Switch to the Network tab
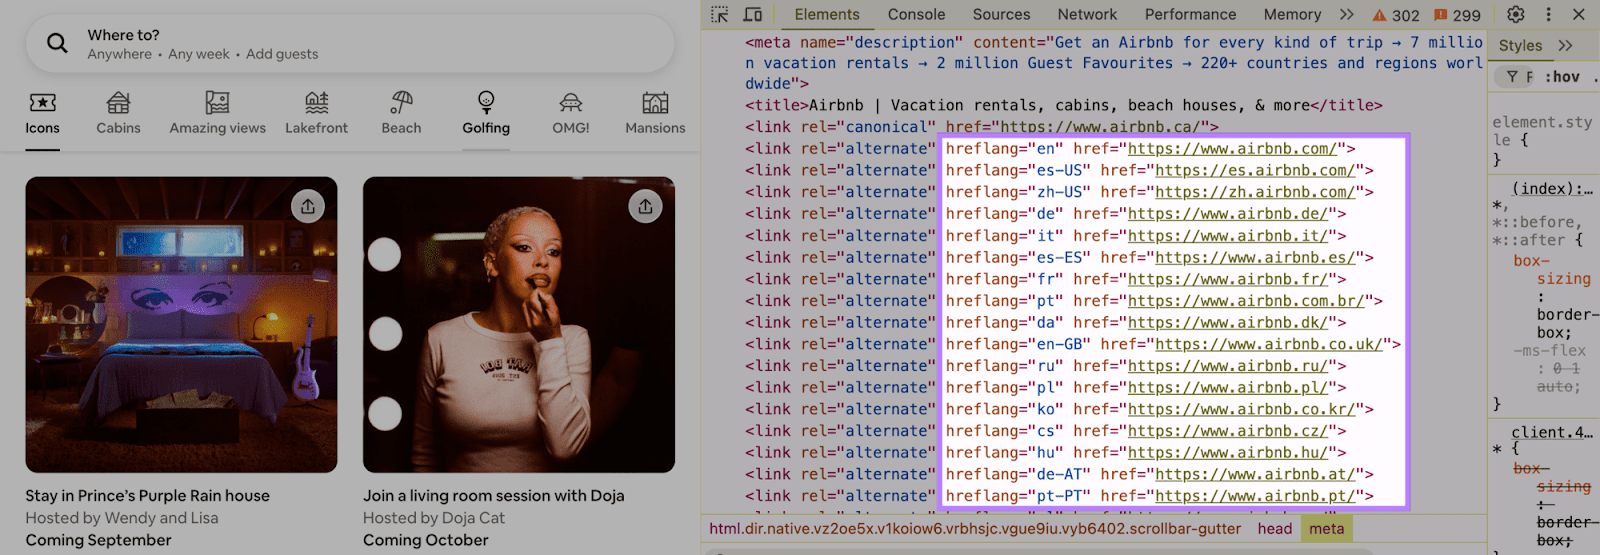The width and height of the screenshot is (1600, 555). coord(1087,14)
